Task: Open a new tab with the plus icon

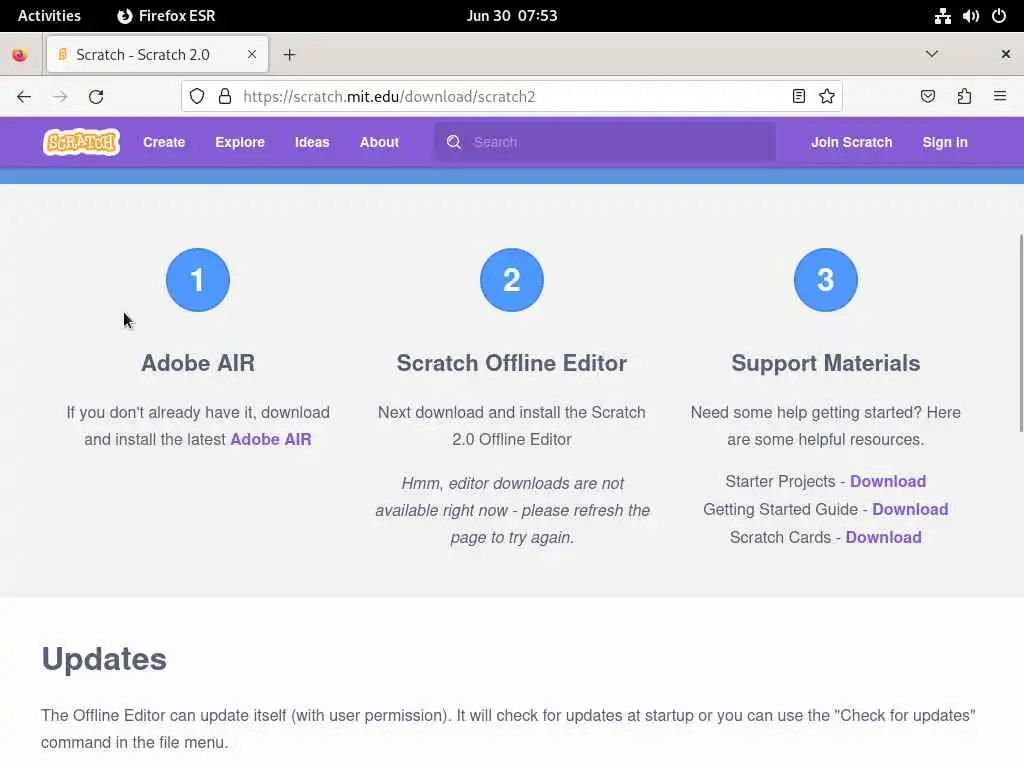Action: click(289, 55)
